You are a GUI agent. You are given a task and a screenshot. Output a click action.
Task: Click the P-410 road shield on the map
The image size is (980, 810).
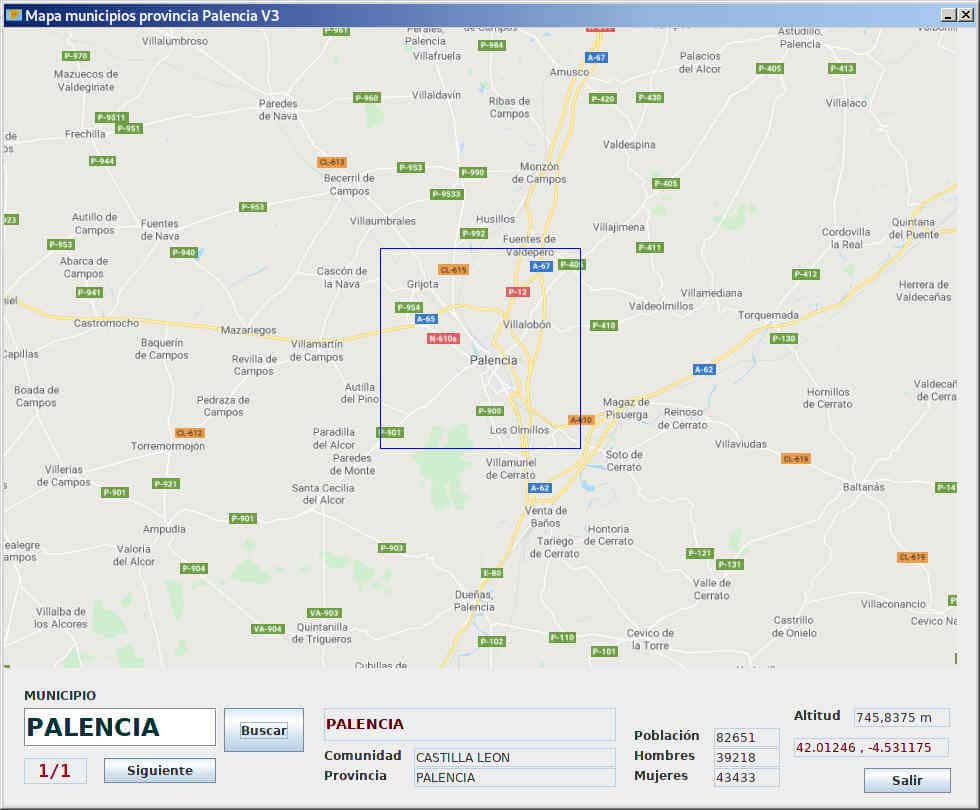tap(604, 325)
